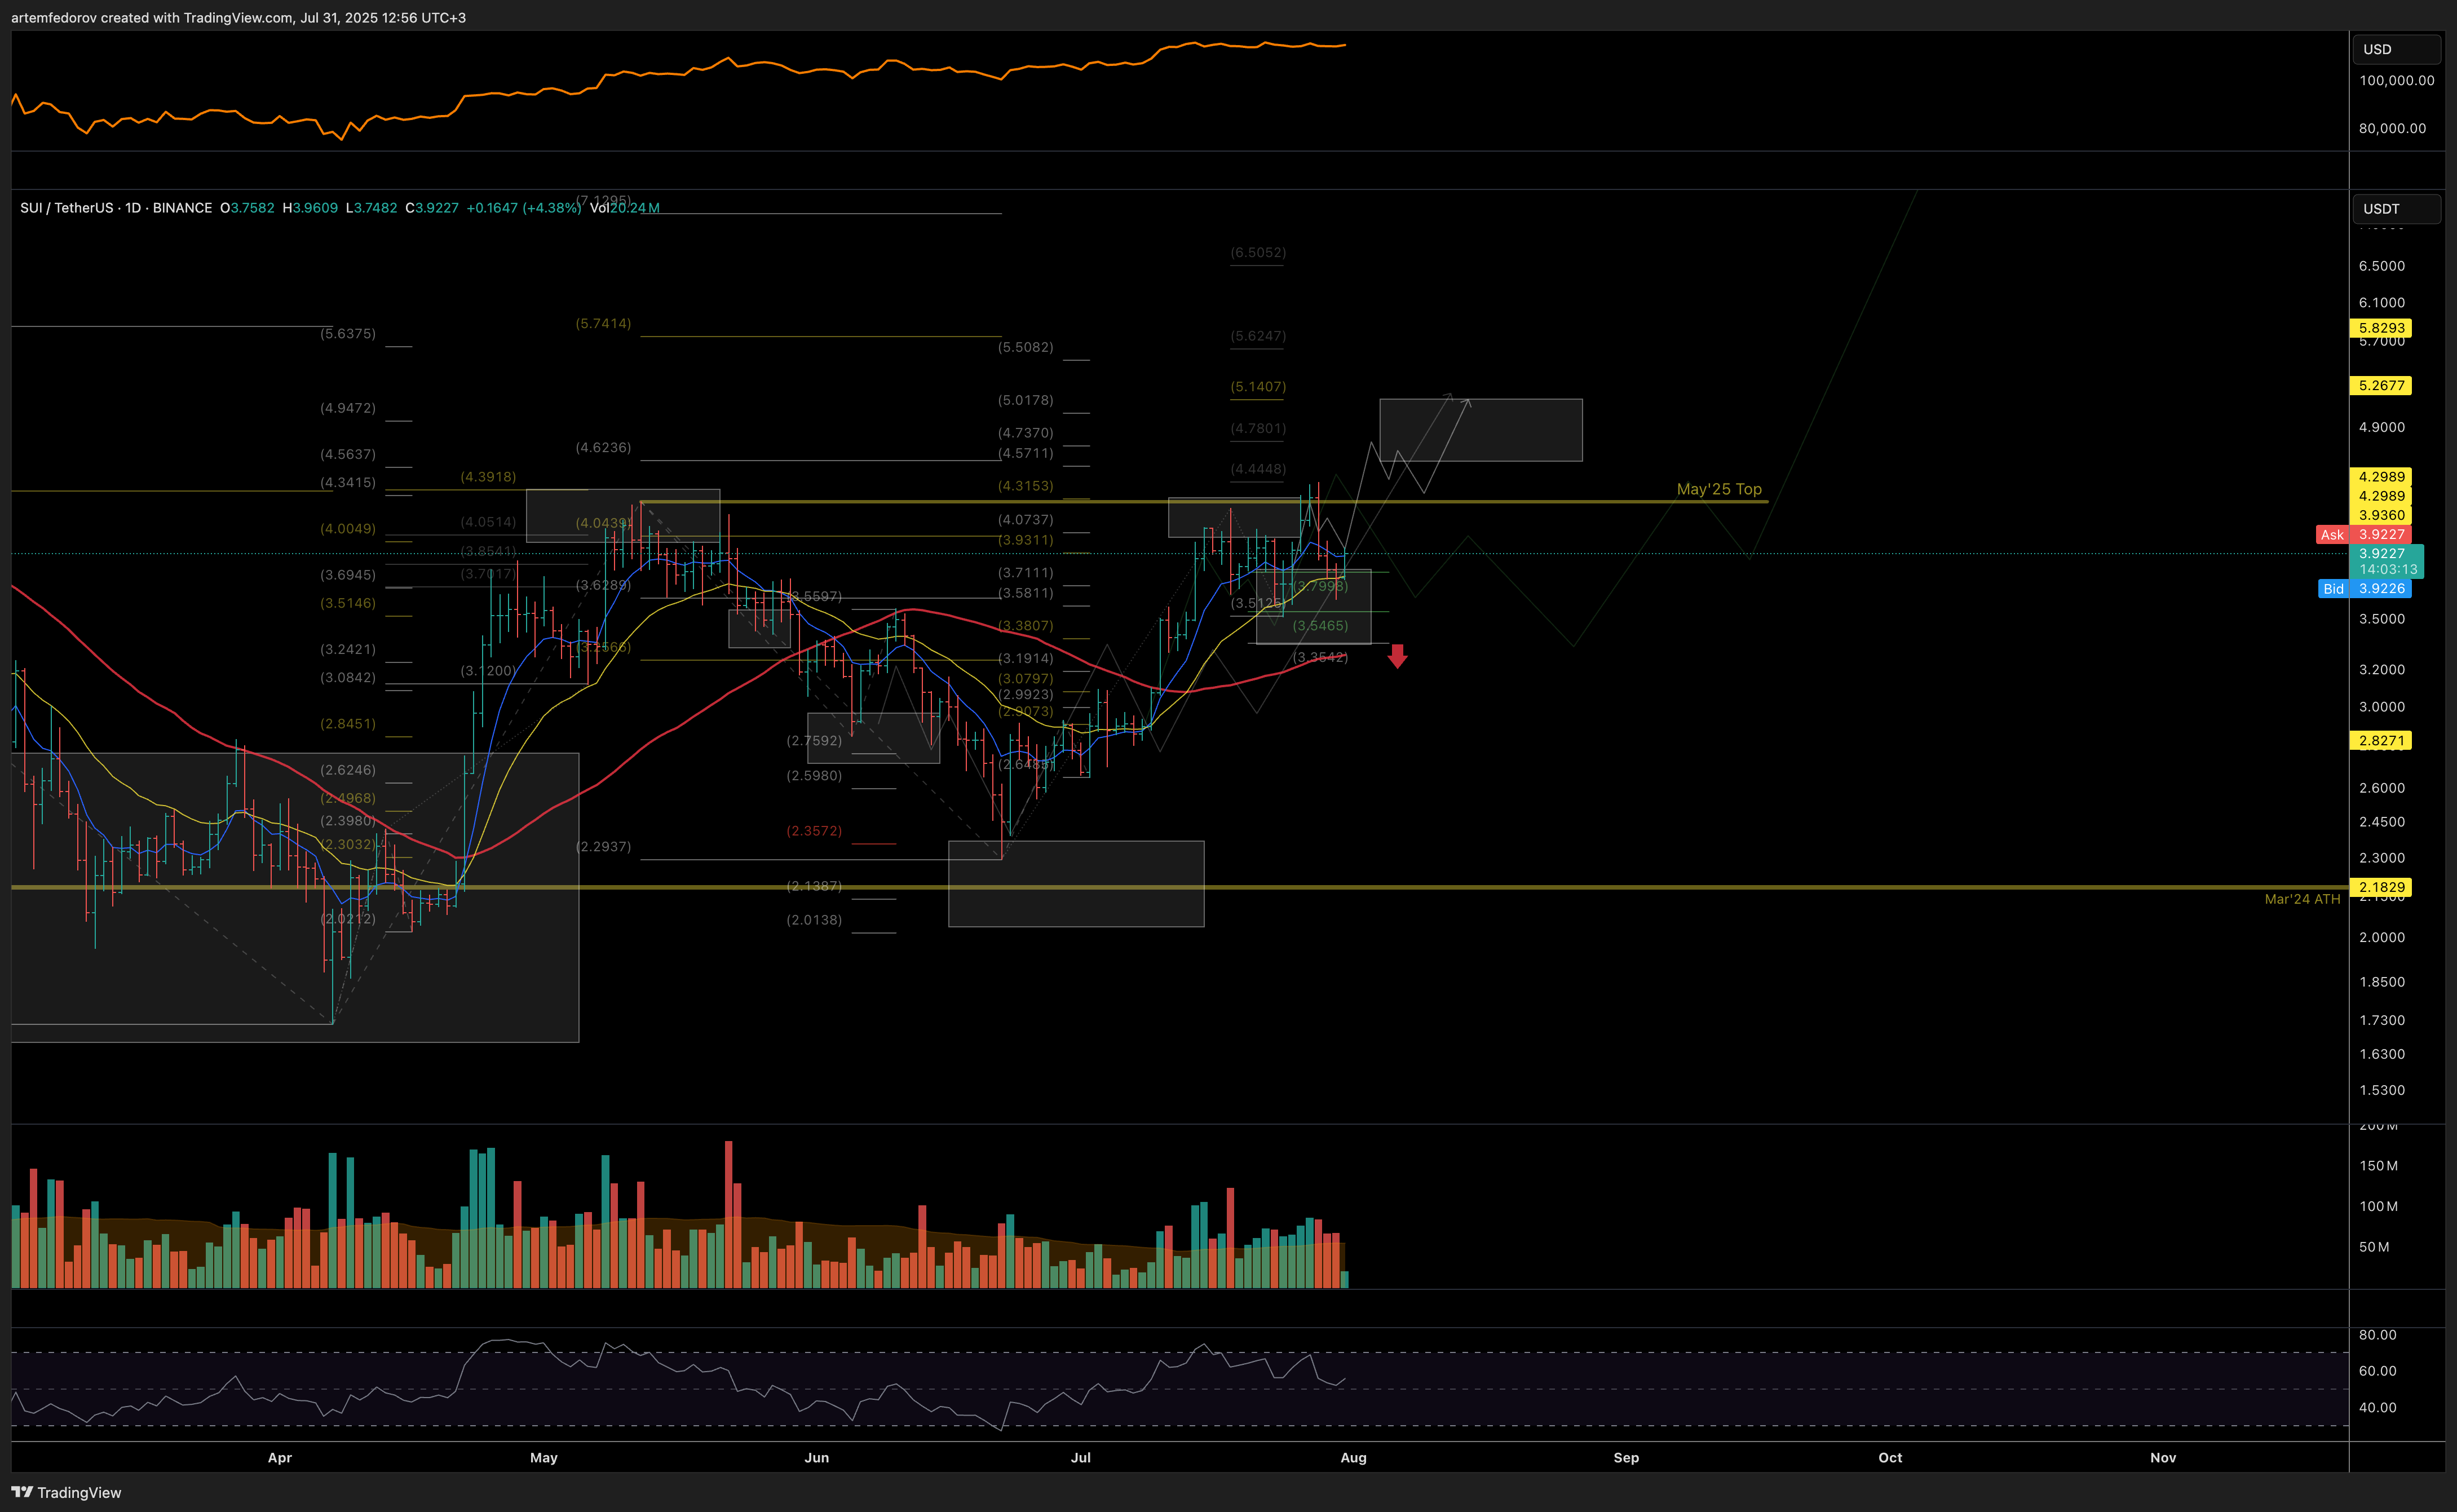
Task: Click the Bid 3.9226 price label
Action: pos(2364,589)
